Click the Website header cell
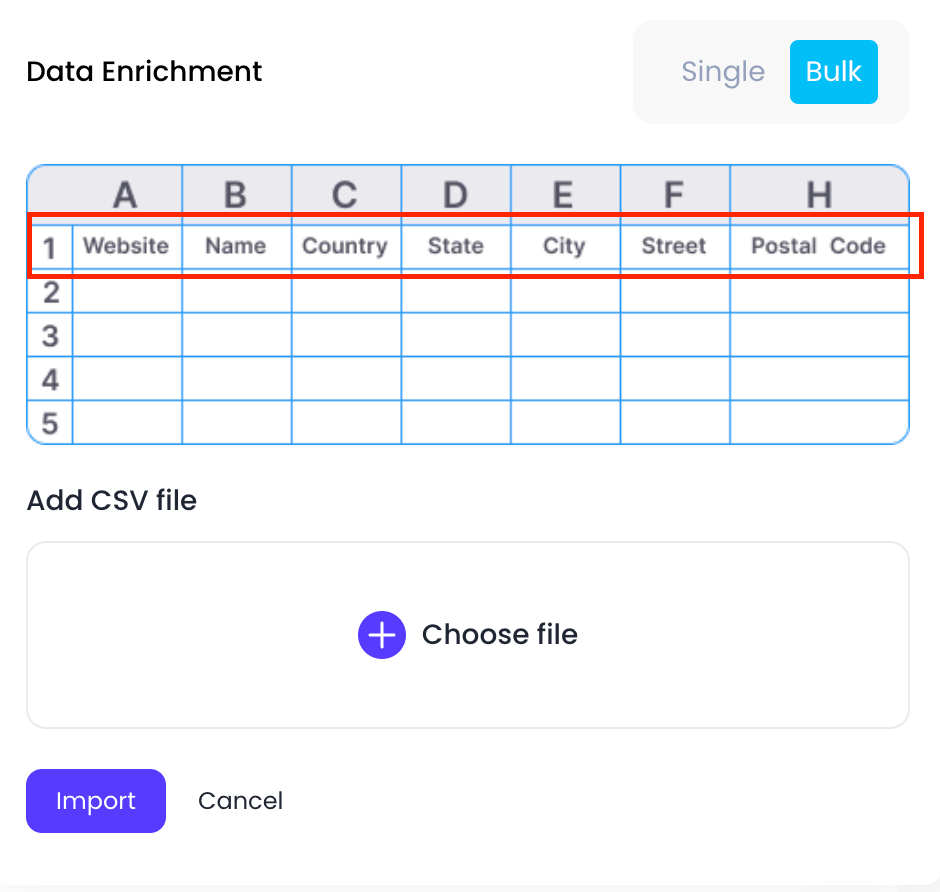 pos(126,246)
